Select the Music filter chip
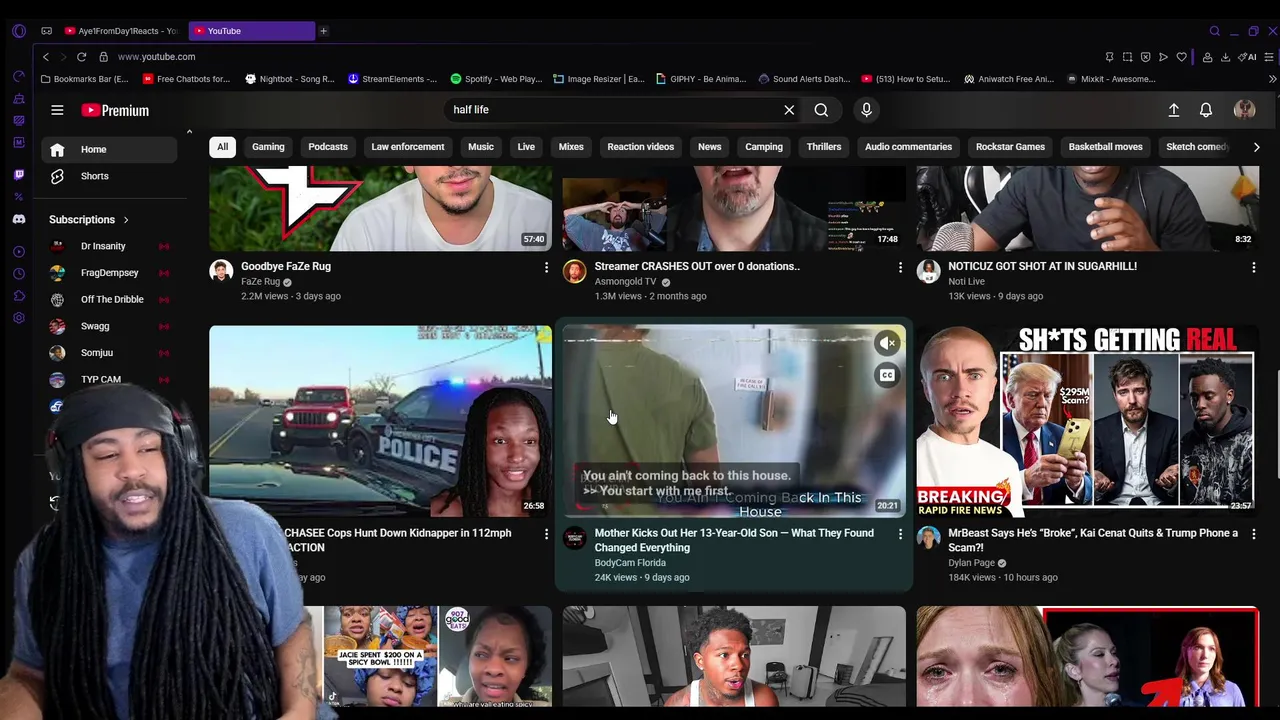 pyautogui.click(x=481, y=147)
